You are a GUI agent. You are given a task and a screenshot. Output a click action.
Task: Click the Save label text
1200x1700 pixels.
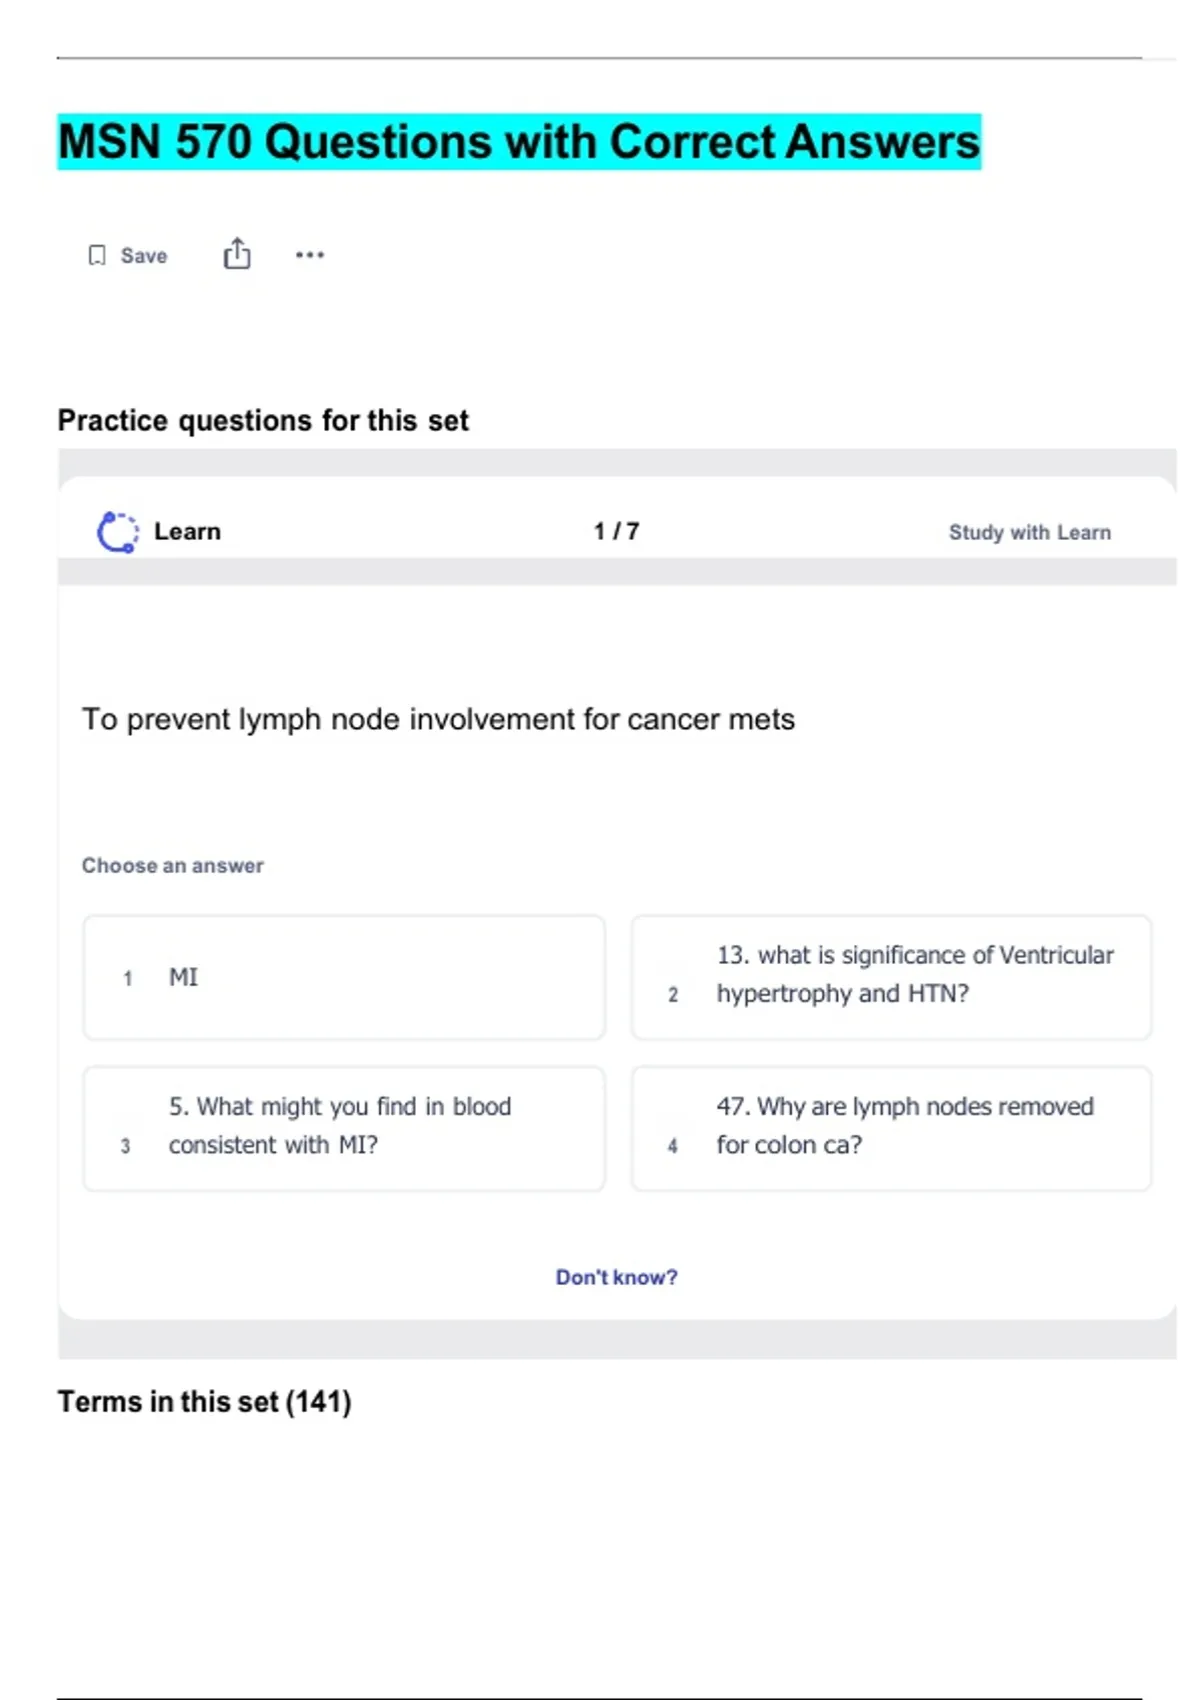144,256
